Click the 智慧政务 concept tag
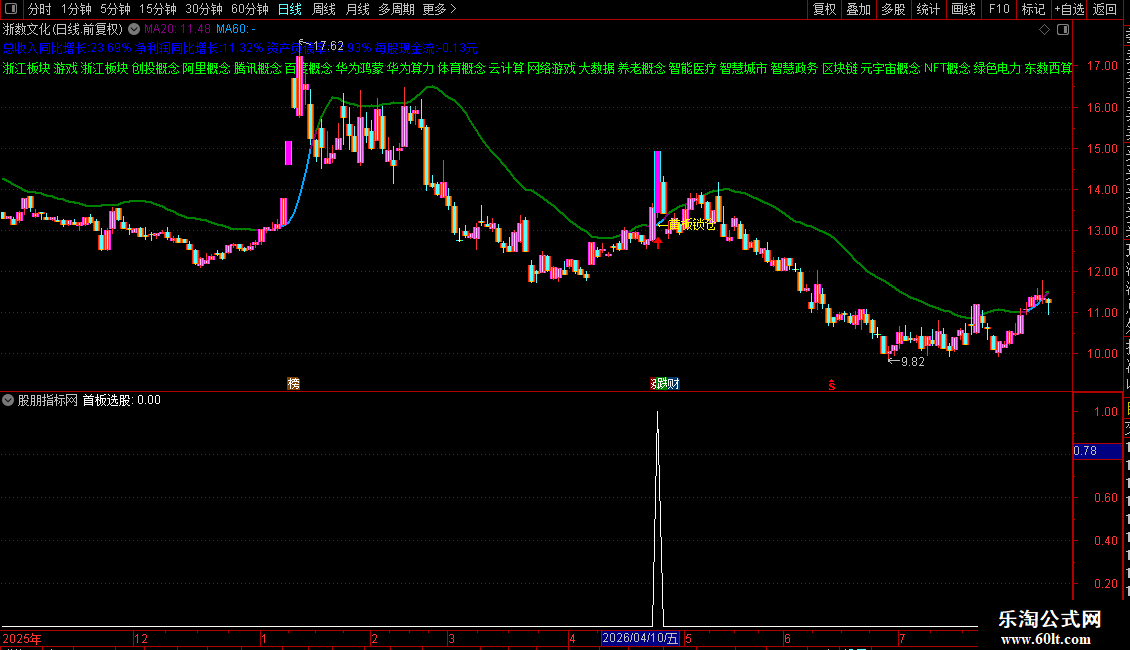Viewport: 1130px width, 650px height. click(x=795, y=68)
